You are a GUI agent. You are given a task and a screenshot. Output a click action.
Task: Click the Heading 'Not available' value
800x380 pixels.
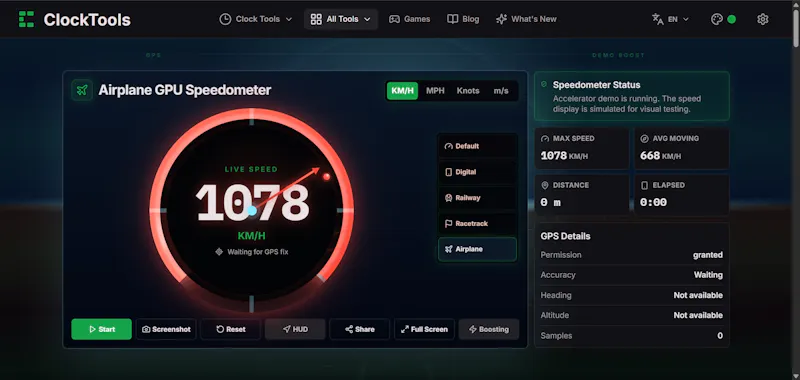[x=698, y=295]
